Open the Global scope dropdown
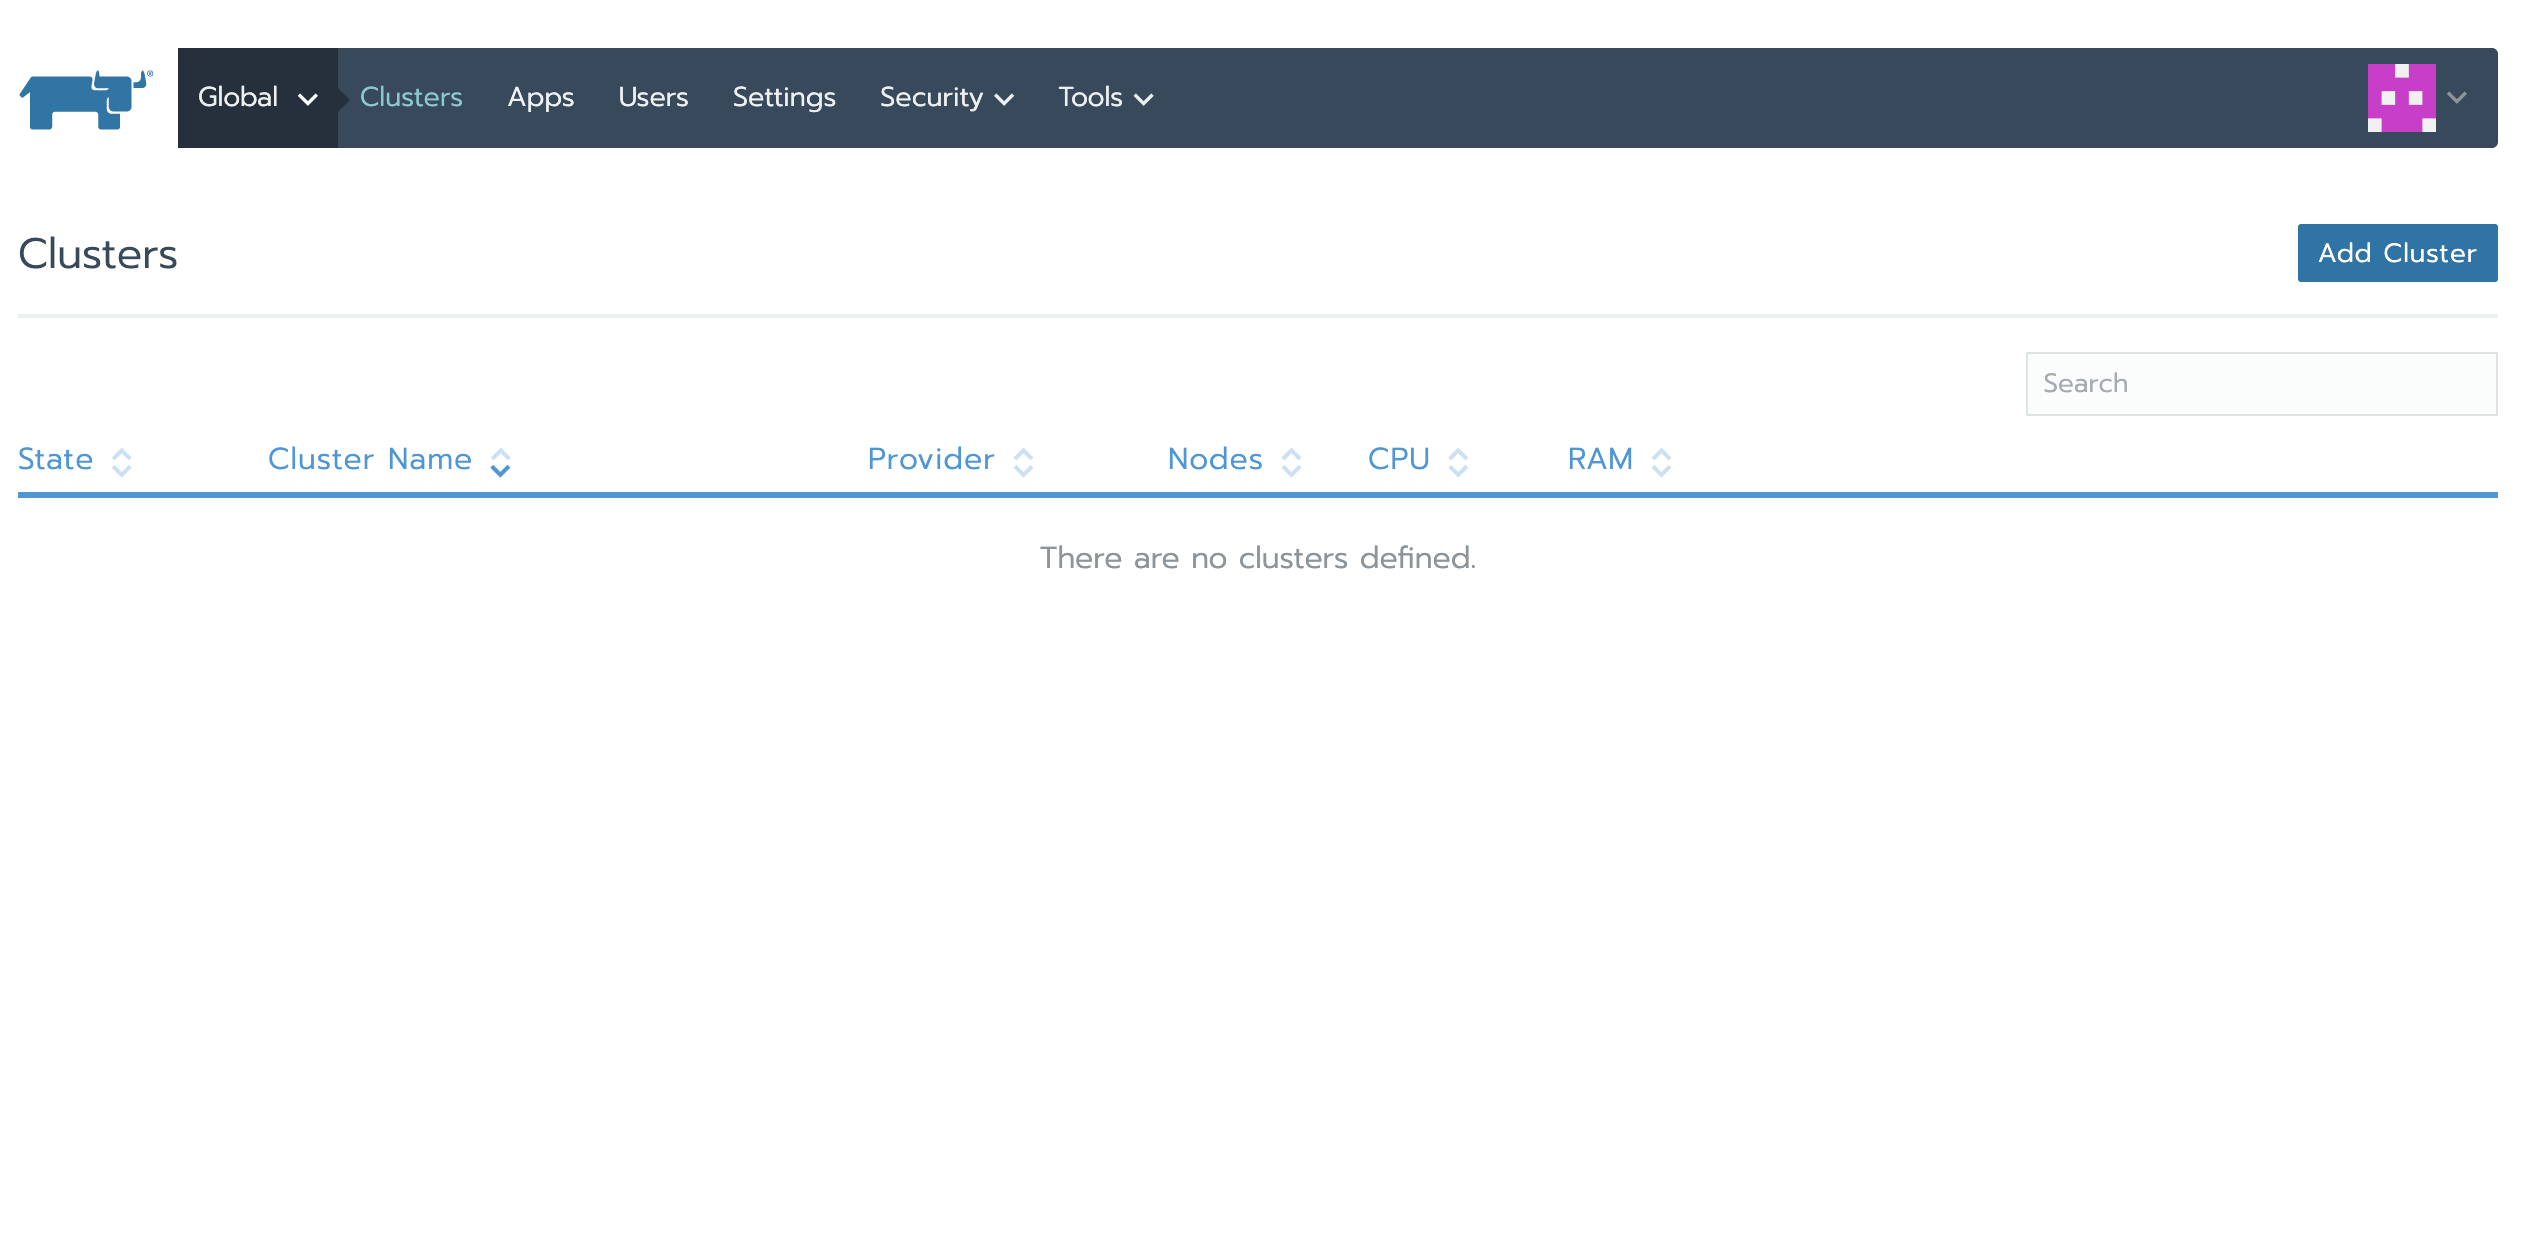Viewport: 2548px width, 1254px height. point(257,98)
